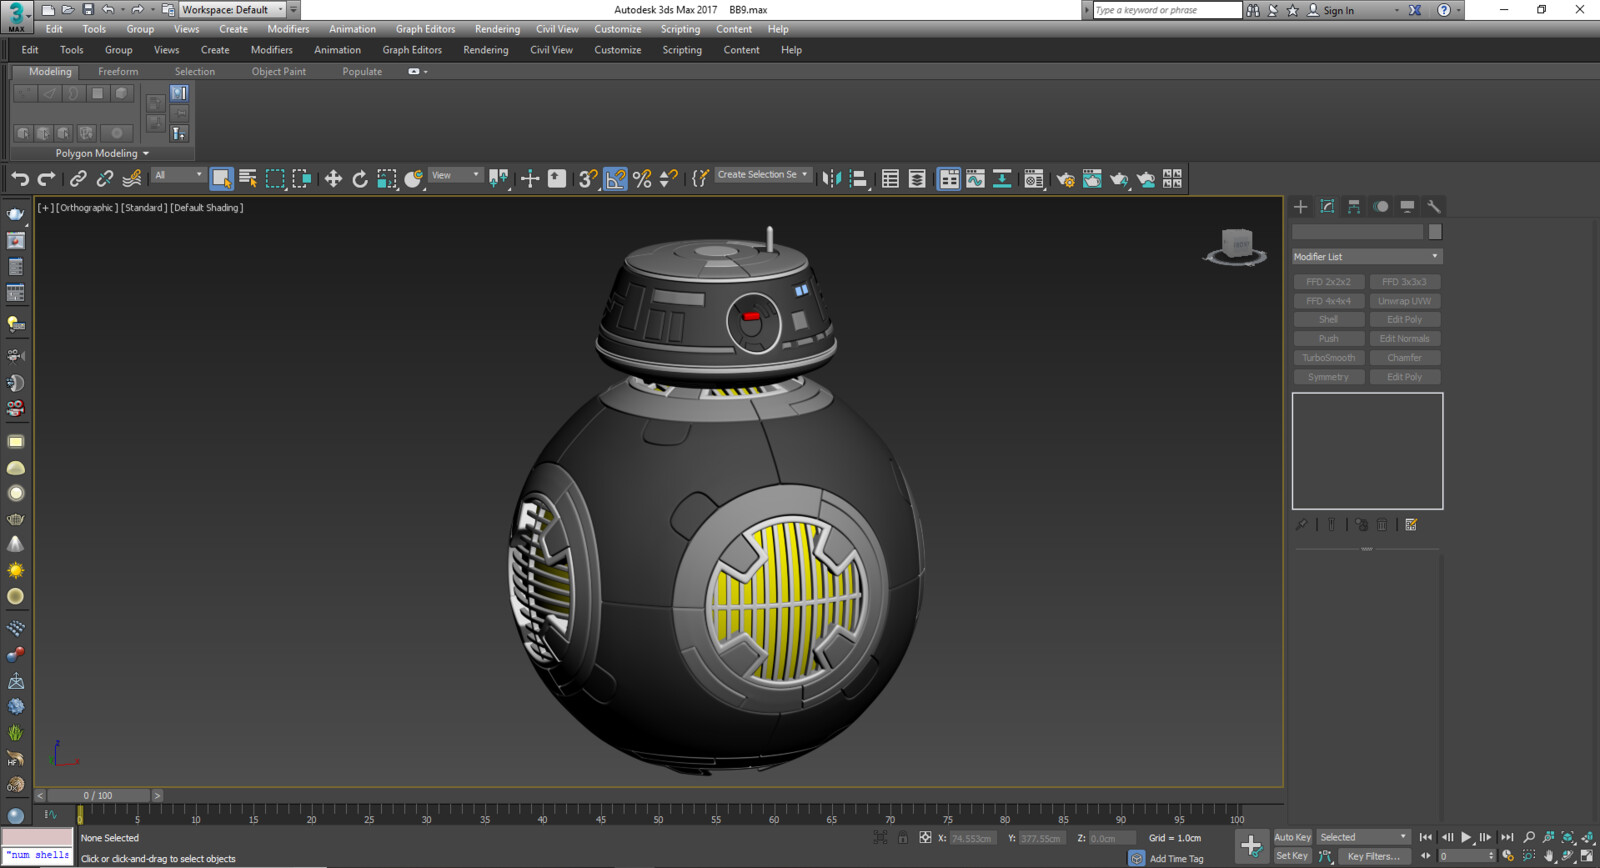Click the Align tool icon
This screenshot has width=1600, height=868.
click(x=858, y=179)
